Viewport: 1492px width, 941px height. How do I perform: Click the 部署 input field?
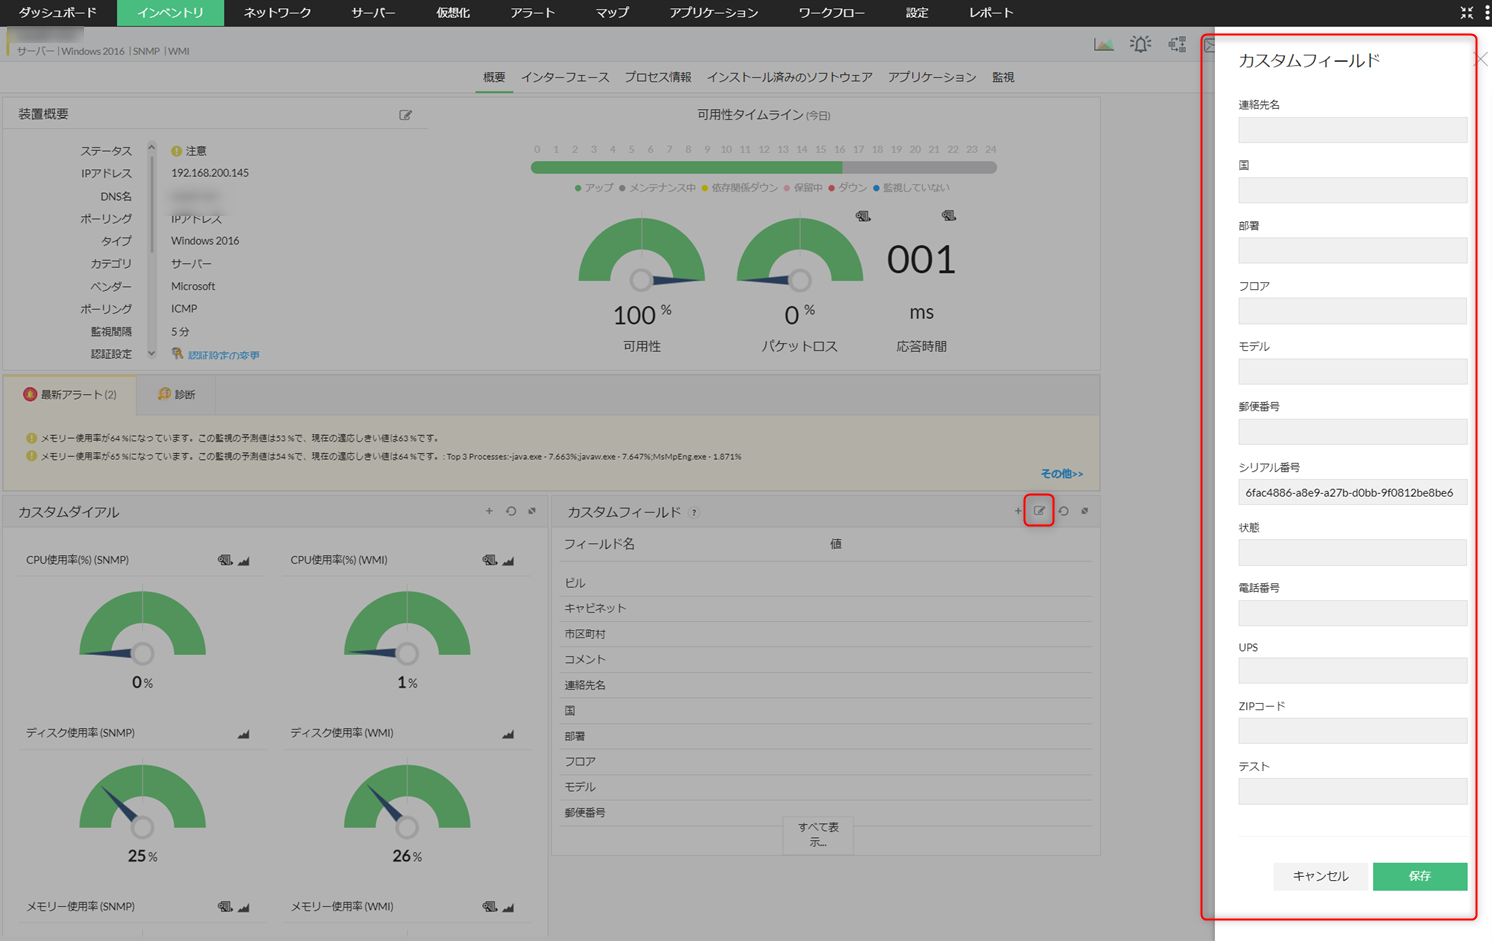coord(1353,250)
